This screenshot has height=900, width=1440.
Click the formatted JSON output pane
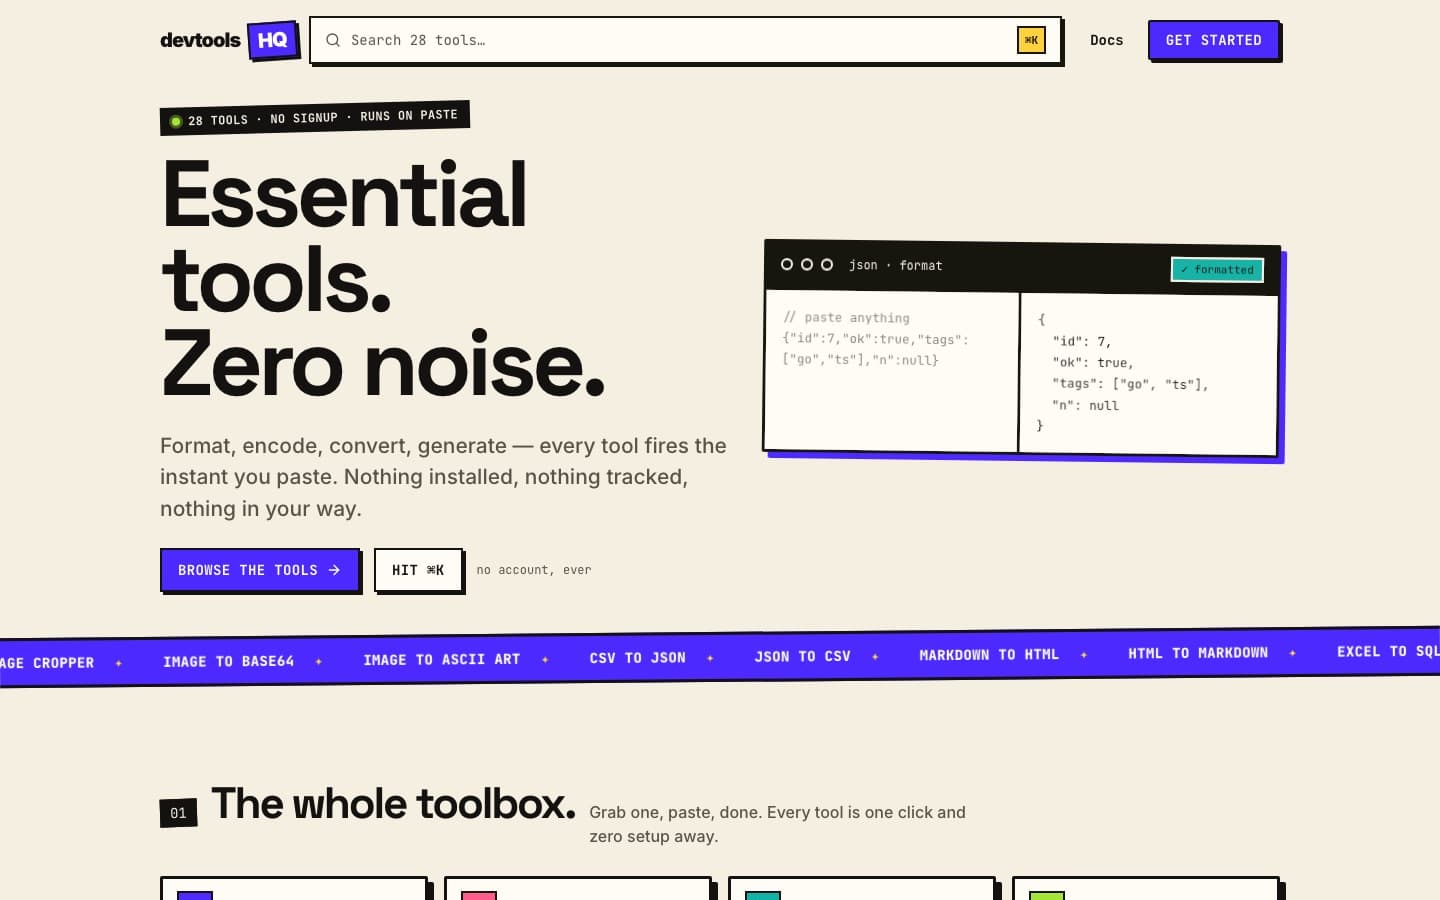coord(1148,374)
